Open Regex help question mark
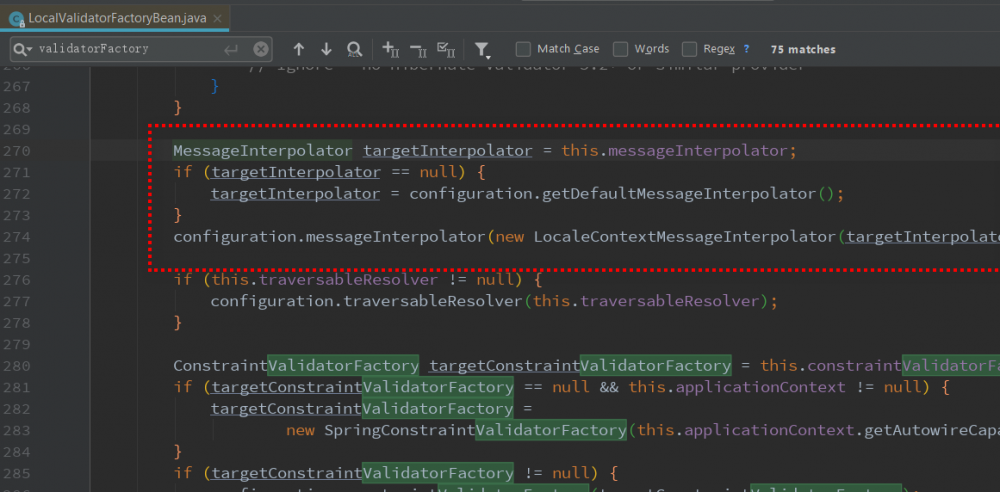1000x492 pixels. pos(746,49)
